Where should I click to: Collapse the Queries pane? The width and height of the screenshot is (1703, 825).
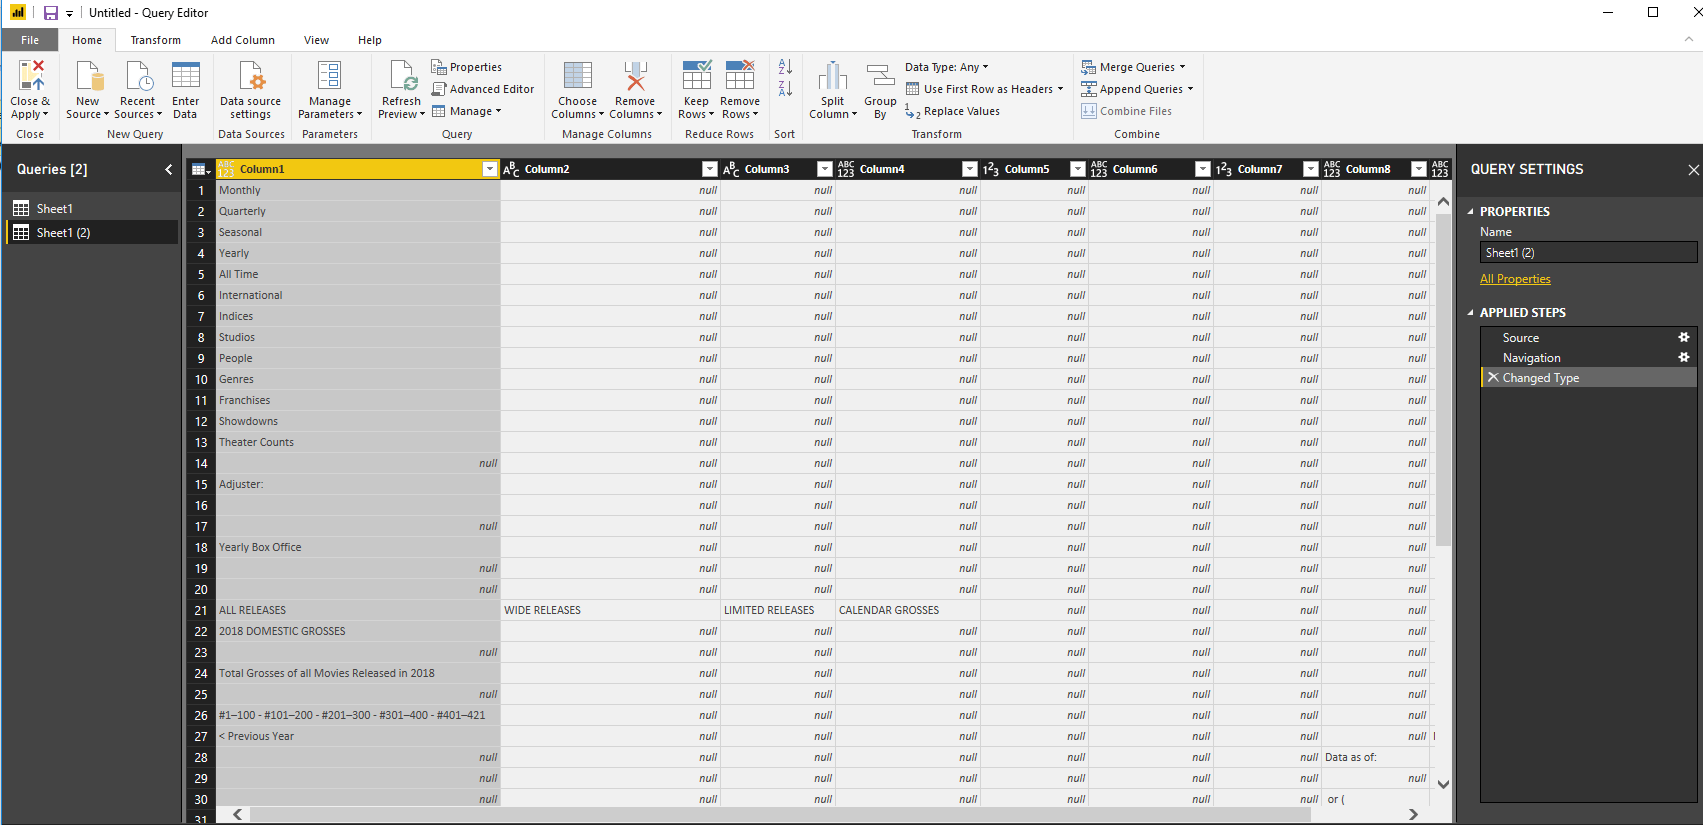pyautogui.click(x=168, y=170)
